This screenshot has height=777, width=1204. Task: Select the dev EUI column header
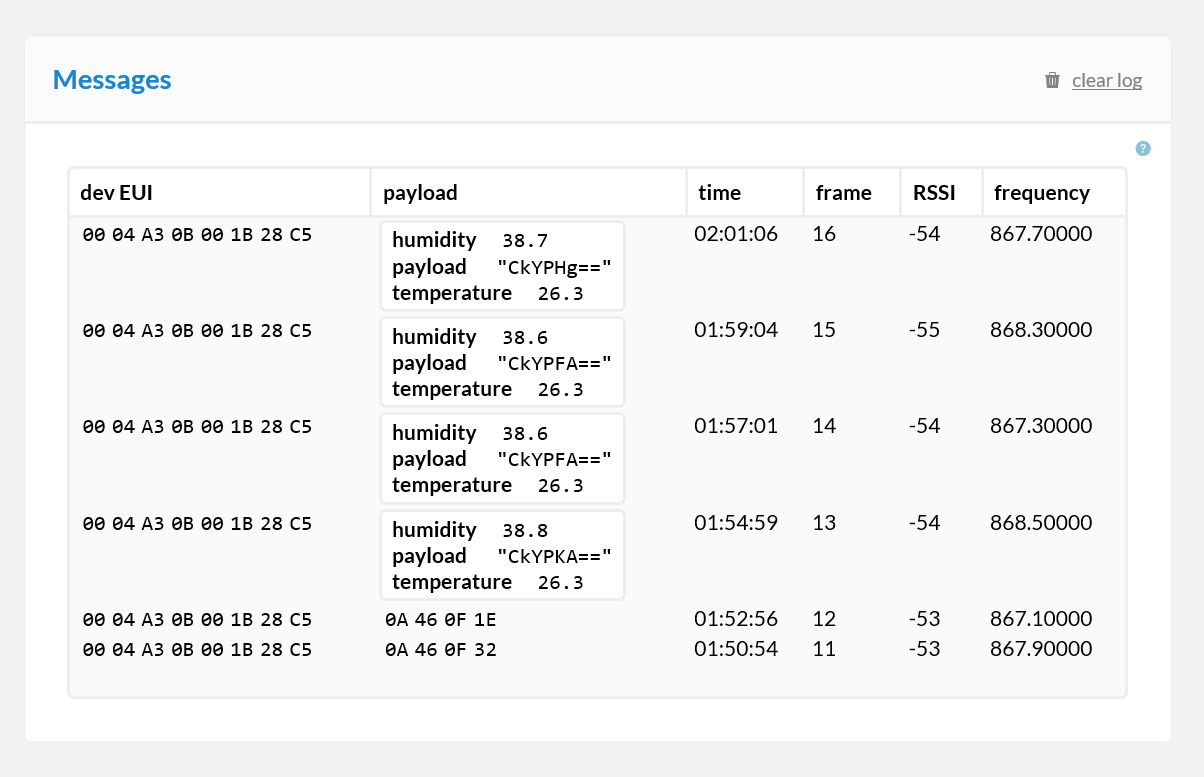pos(116,193)
